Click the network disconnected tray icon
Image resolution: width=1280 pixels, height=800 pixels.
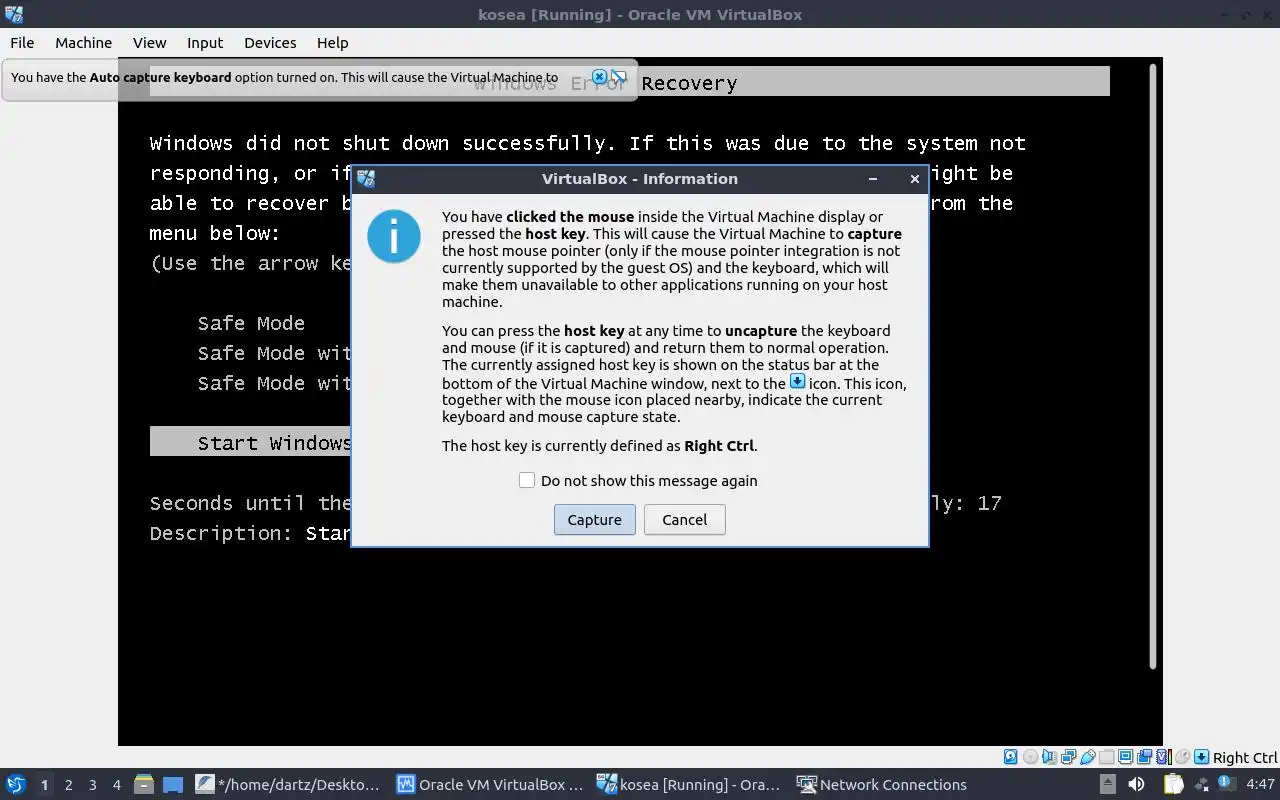[1201, 784]
